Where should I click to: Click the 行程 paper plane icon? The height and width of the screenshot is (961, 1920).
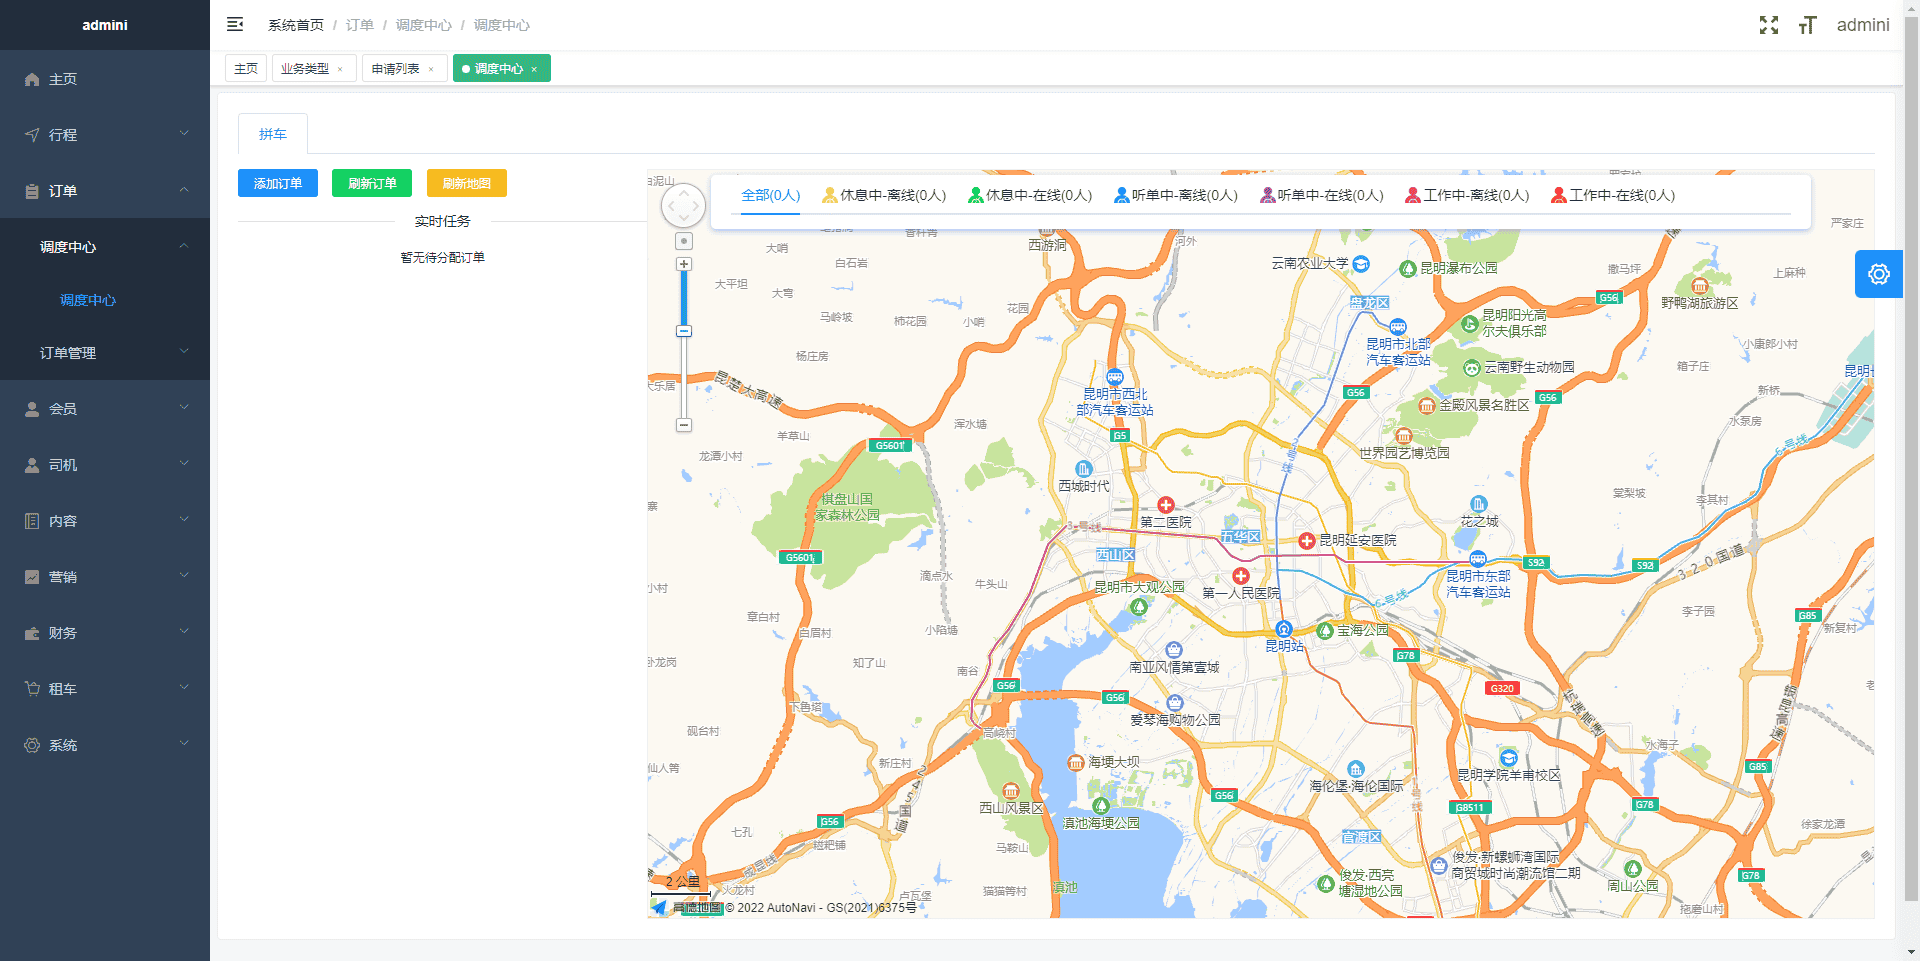pyautogui.click(x=32, y=135)
